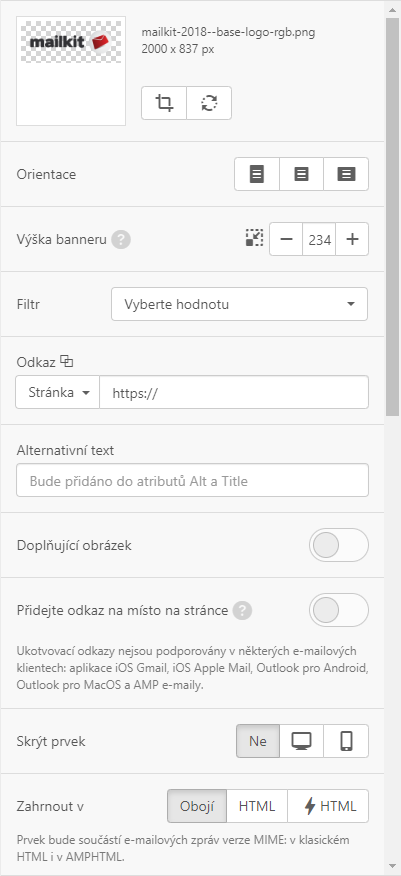Screen dimensions: 401x876
Task: Open the Filtr dropdown Vyberte hodnotu
Action: [239, 304]
